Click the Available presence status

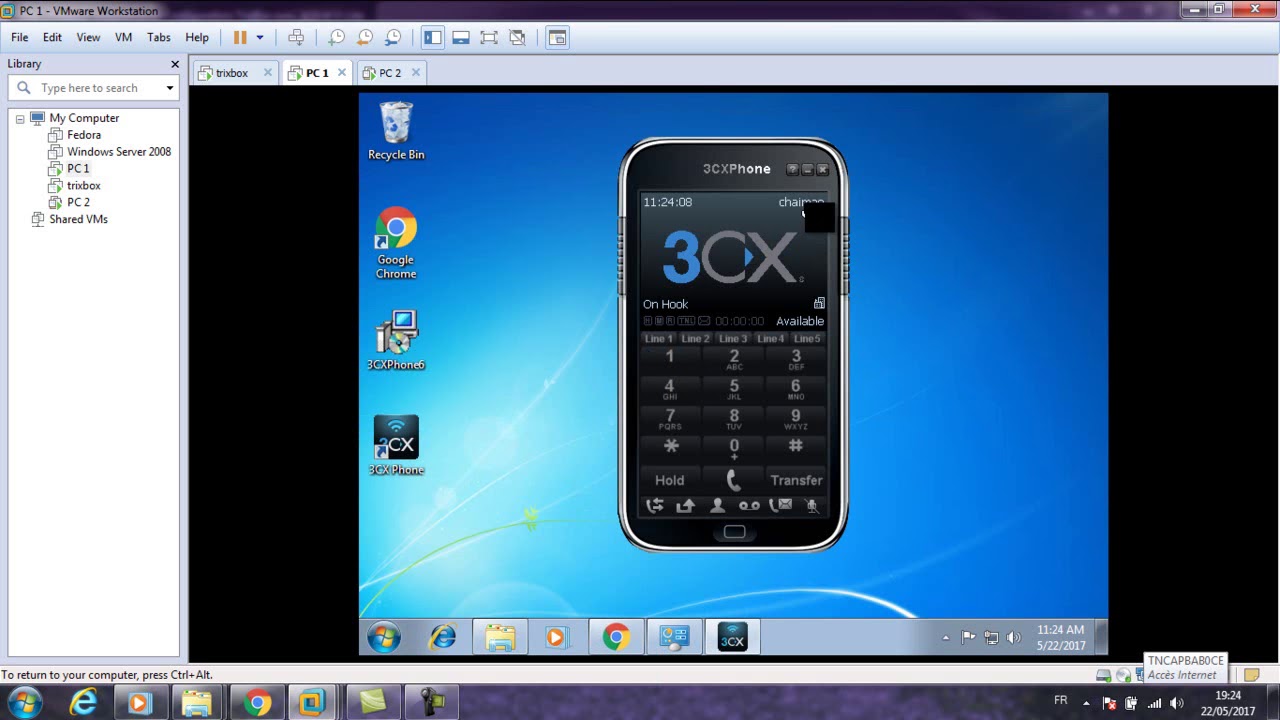[x=800, y=321]
